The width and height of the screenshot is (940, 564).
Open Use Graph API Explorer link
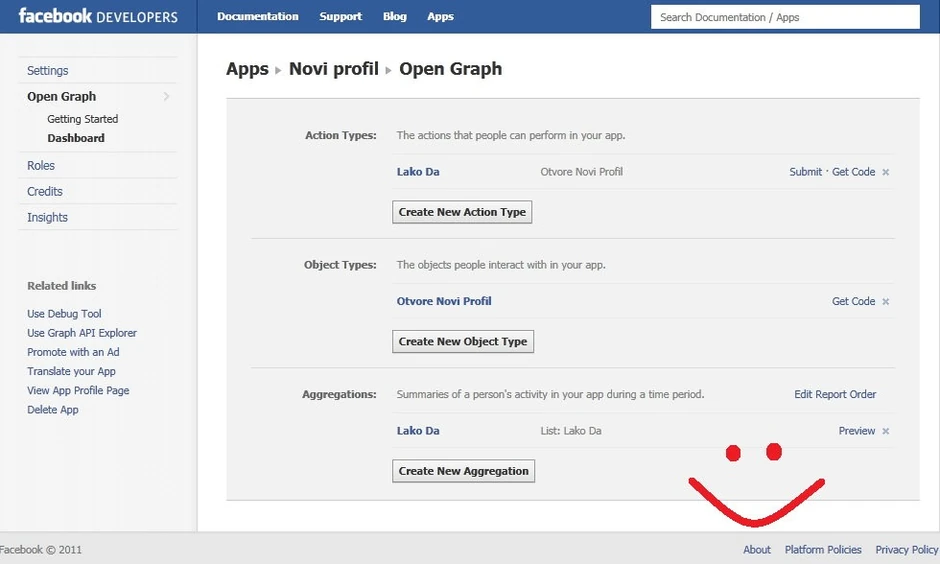(82, 333)
